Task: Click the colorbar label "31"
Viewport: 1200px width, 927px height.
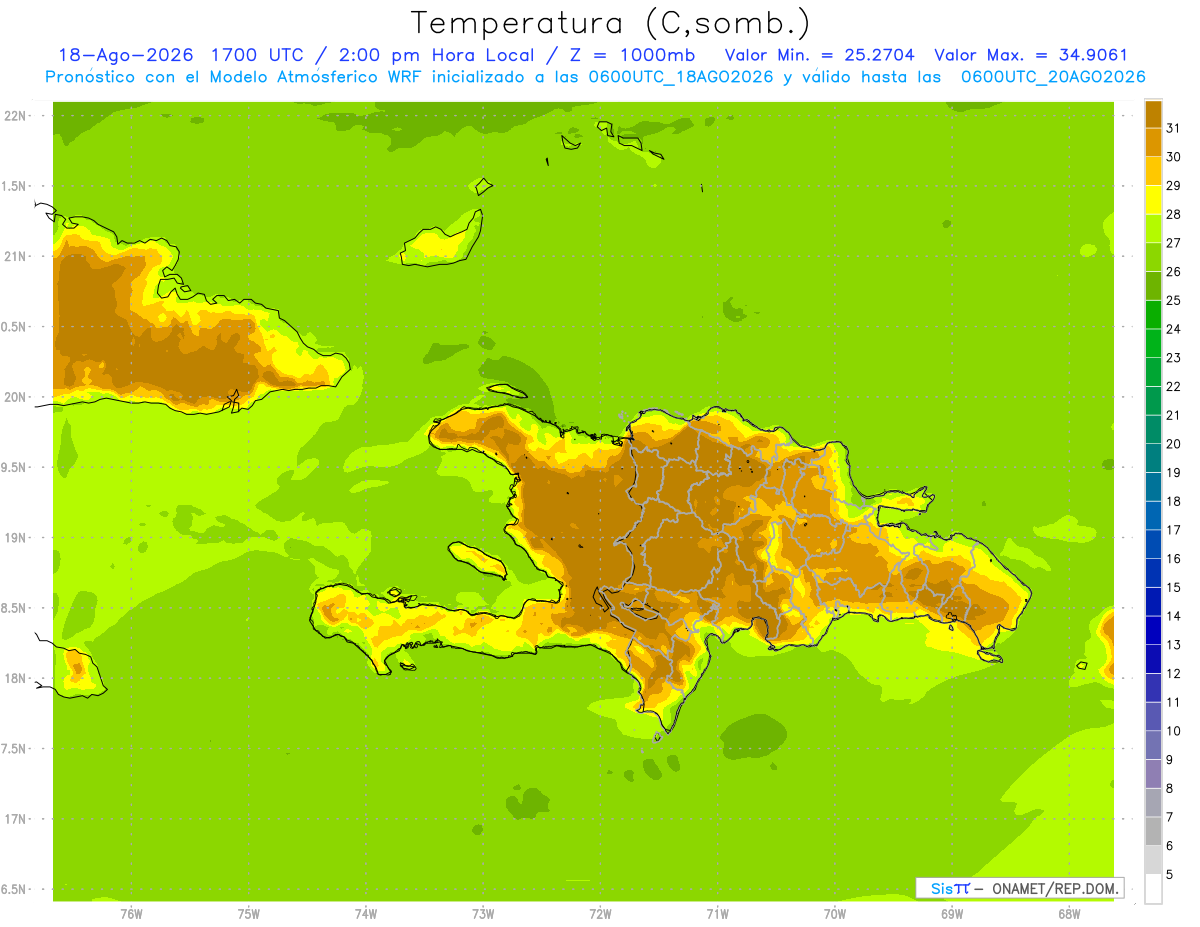Action: pyautogui.click(x=1174, y=128)
